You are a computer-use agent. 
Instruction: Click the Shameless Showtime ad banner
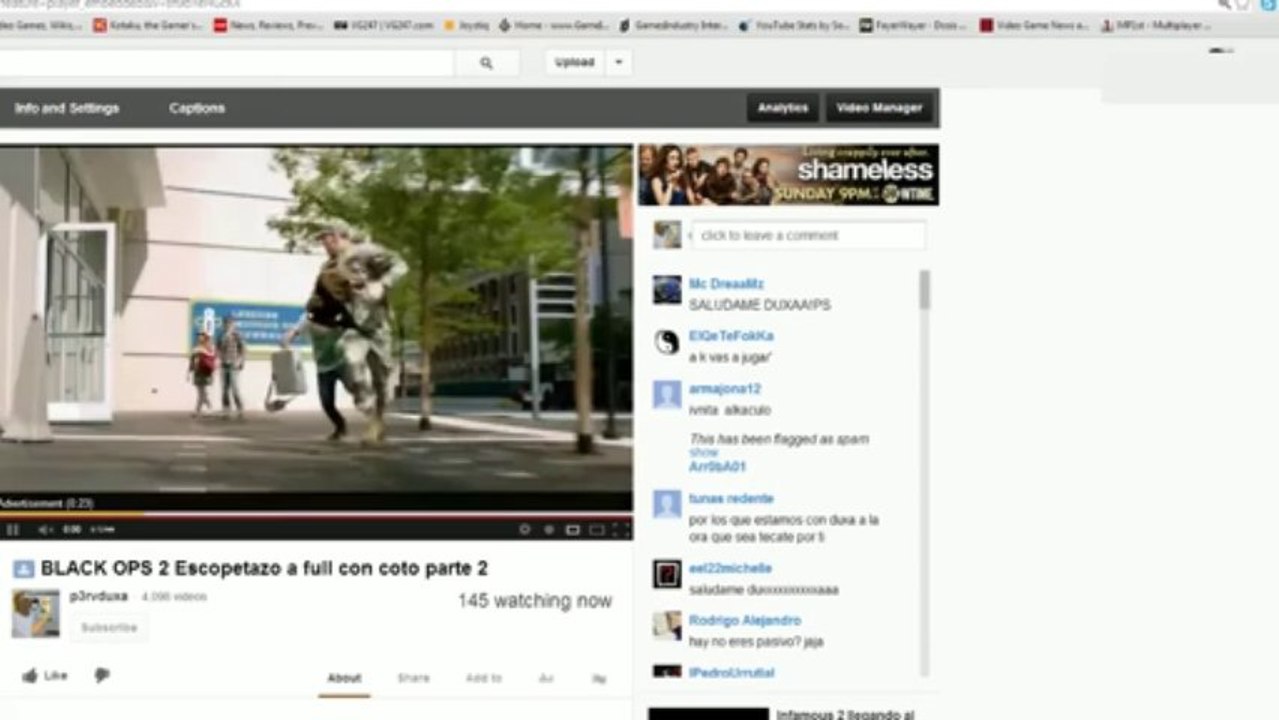(x=788, y=175)
